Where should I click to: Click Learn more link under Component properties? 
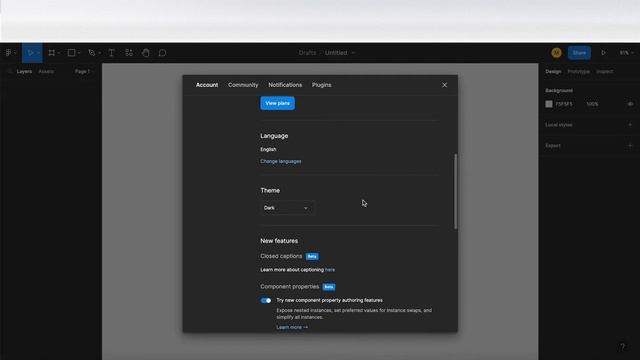pyautogui.click(x=292, y=327)
